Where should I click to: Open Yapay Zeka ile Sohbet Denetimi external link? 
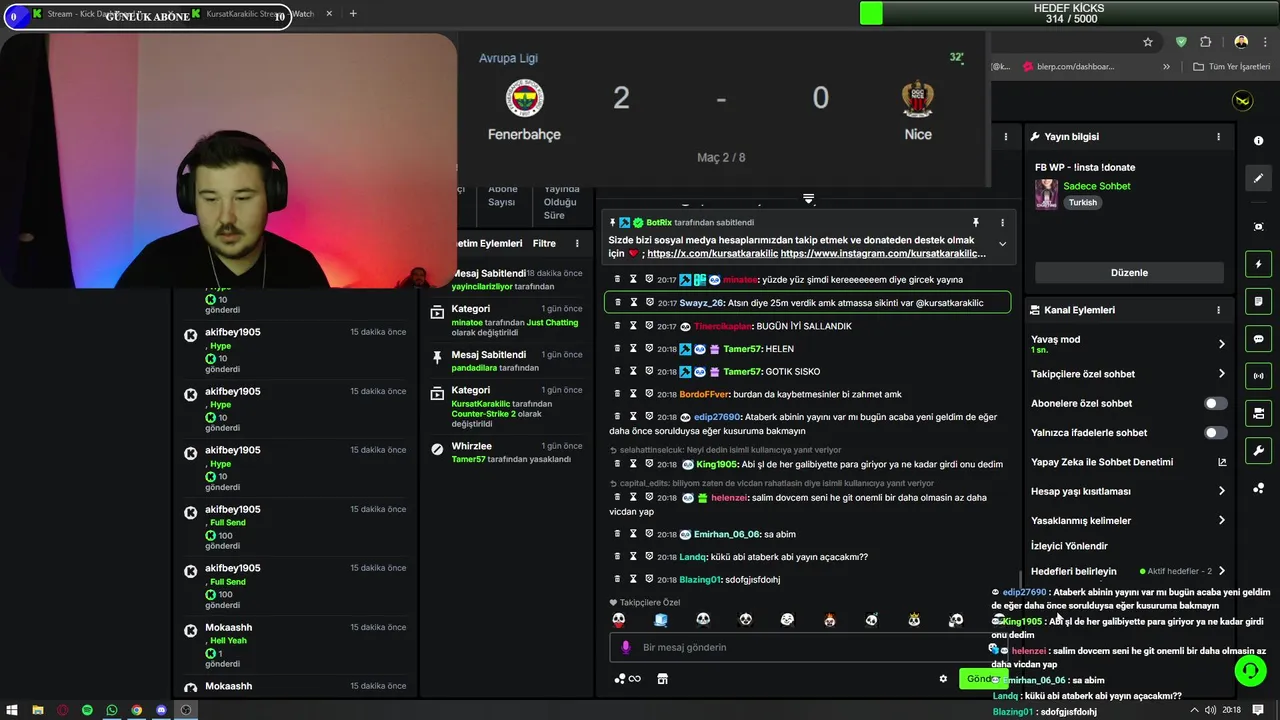click(x=1221, y=462)
